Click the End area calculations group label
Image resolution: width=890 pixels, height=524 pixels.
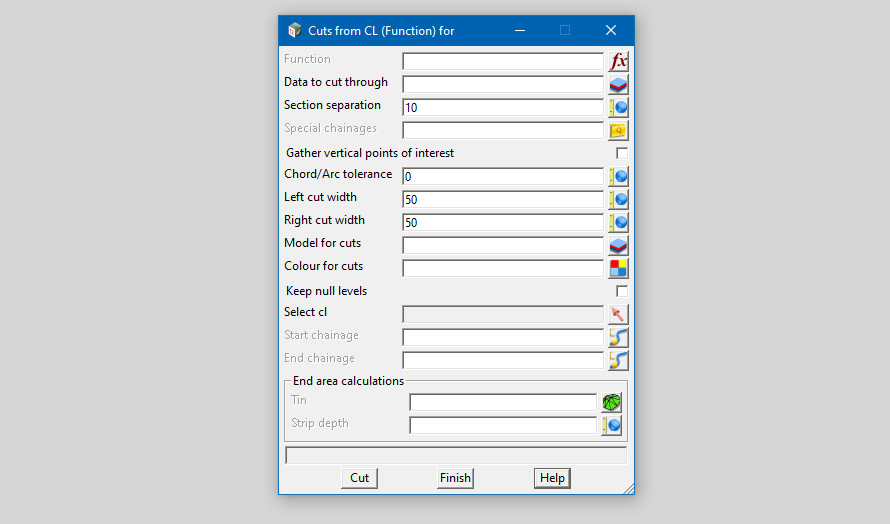(x=349, y=381)
